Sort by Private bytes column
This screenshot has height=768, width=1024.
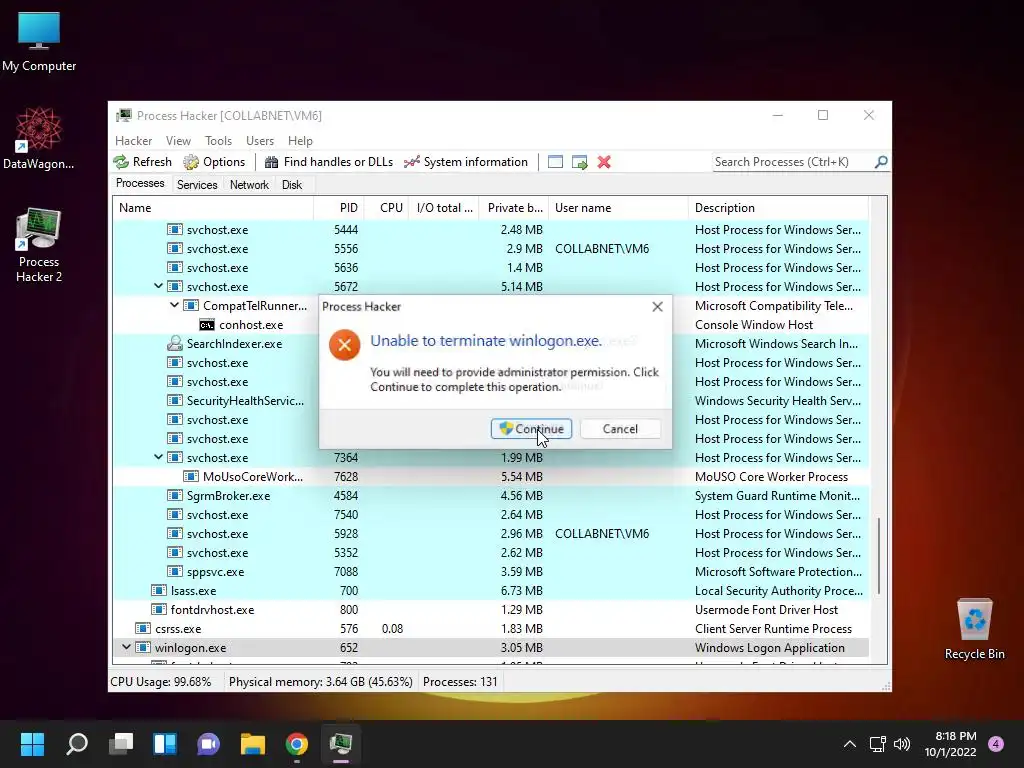(514, 208)
